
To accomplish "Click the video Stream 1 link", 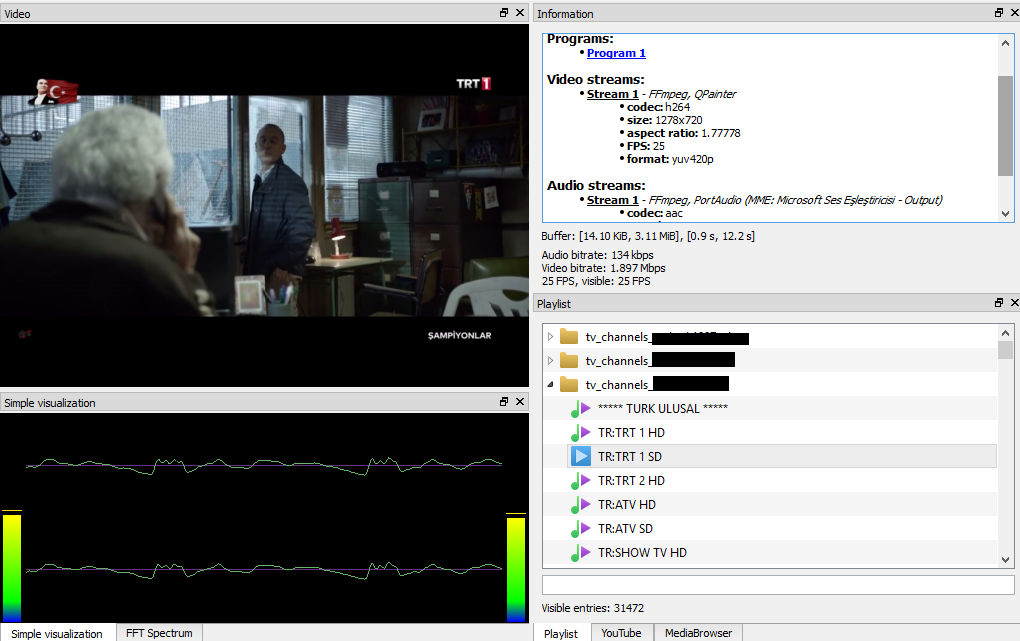I will (612, 94).
